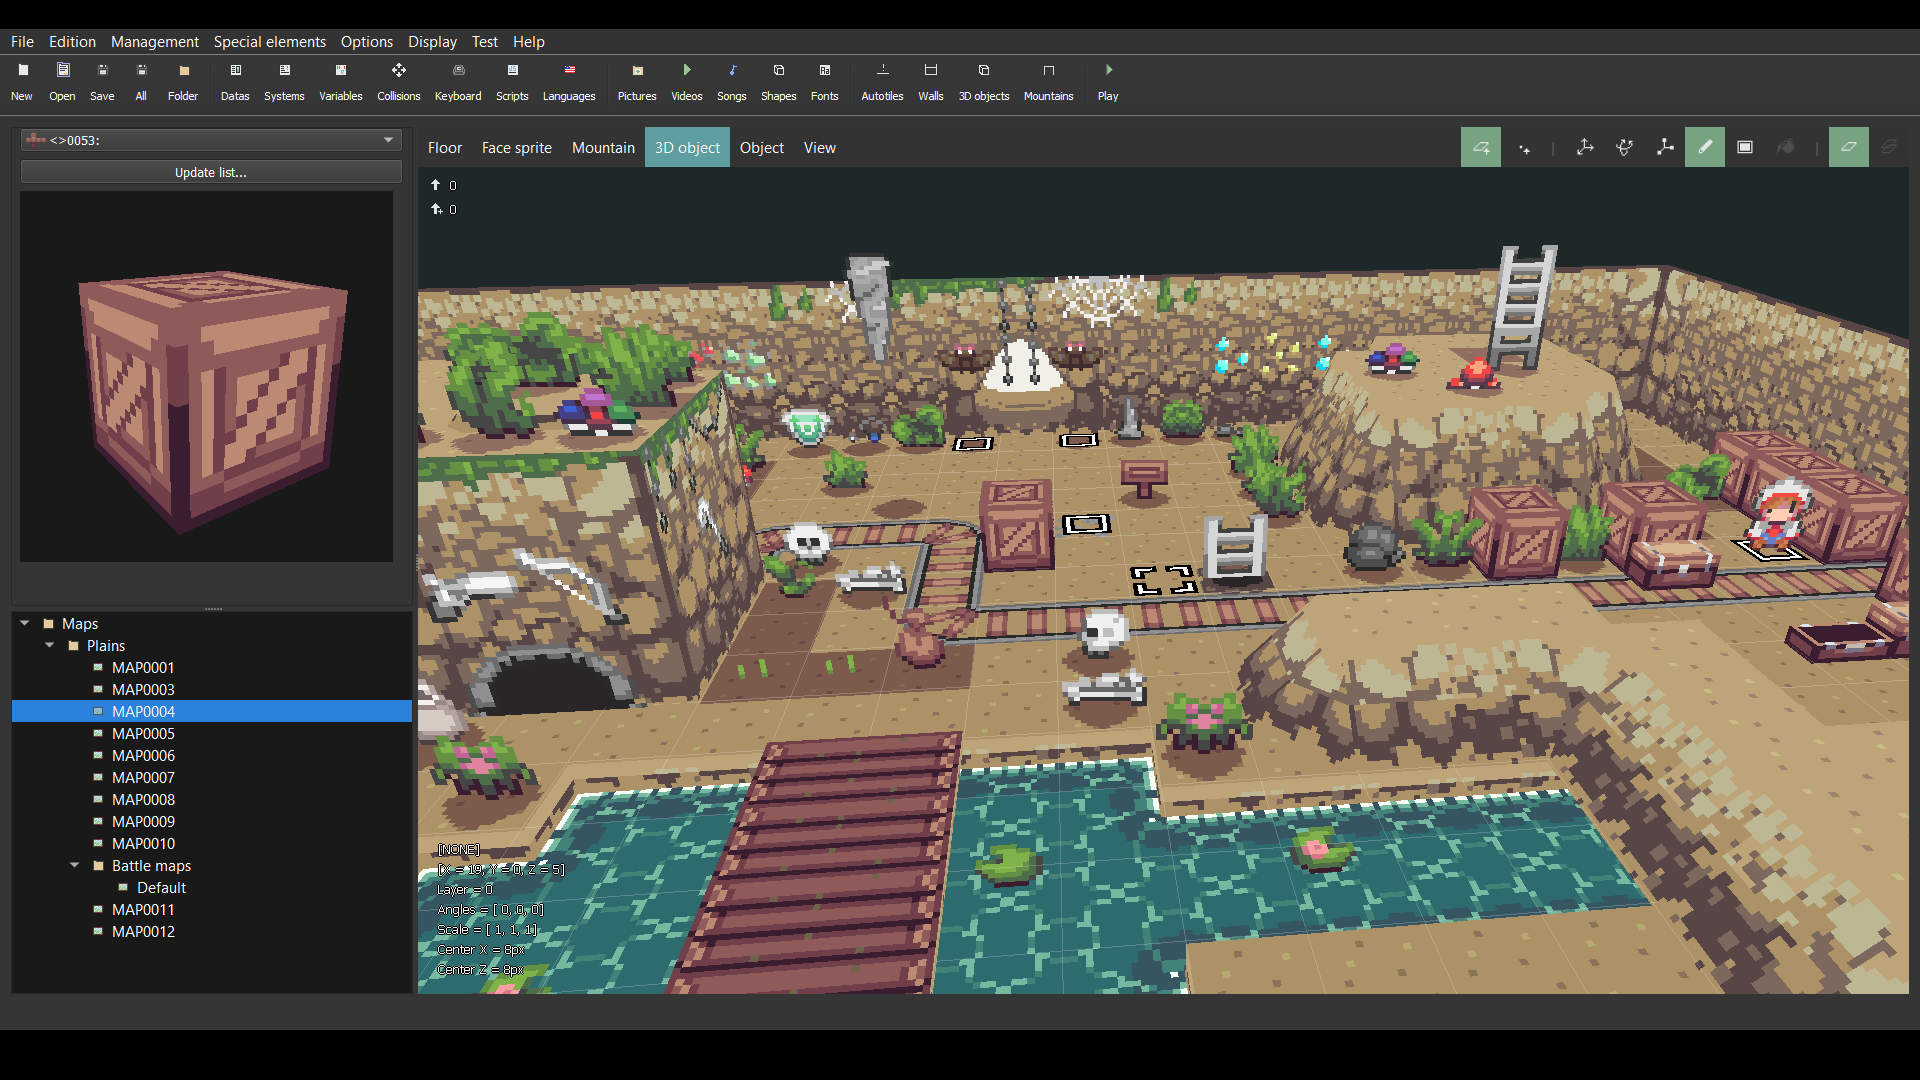Click the scale transform tool icon

[x=1667, y=146]
